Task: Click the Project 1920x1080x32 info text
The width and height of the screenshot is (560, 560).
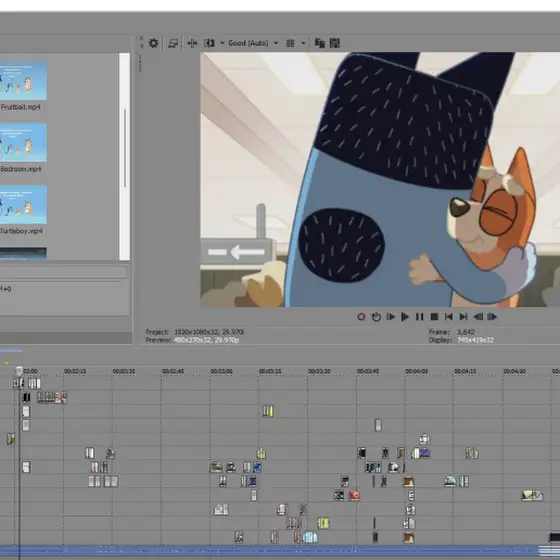Action: [195, 332]
